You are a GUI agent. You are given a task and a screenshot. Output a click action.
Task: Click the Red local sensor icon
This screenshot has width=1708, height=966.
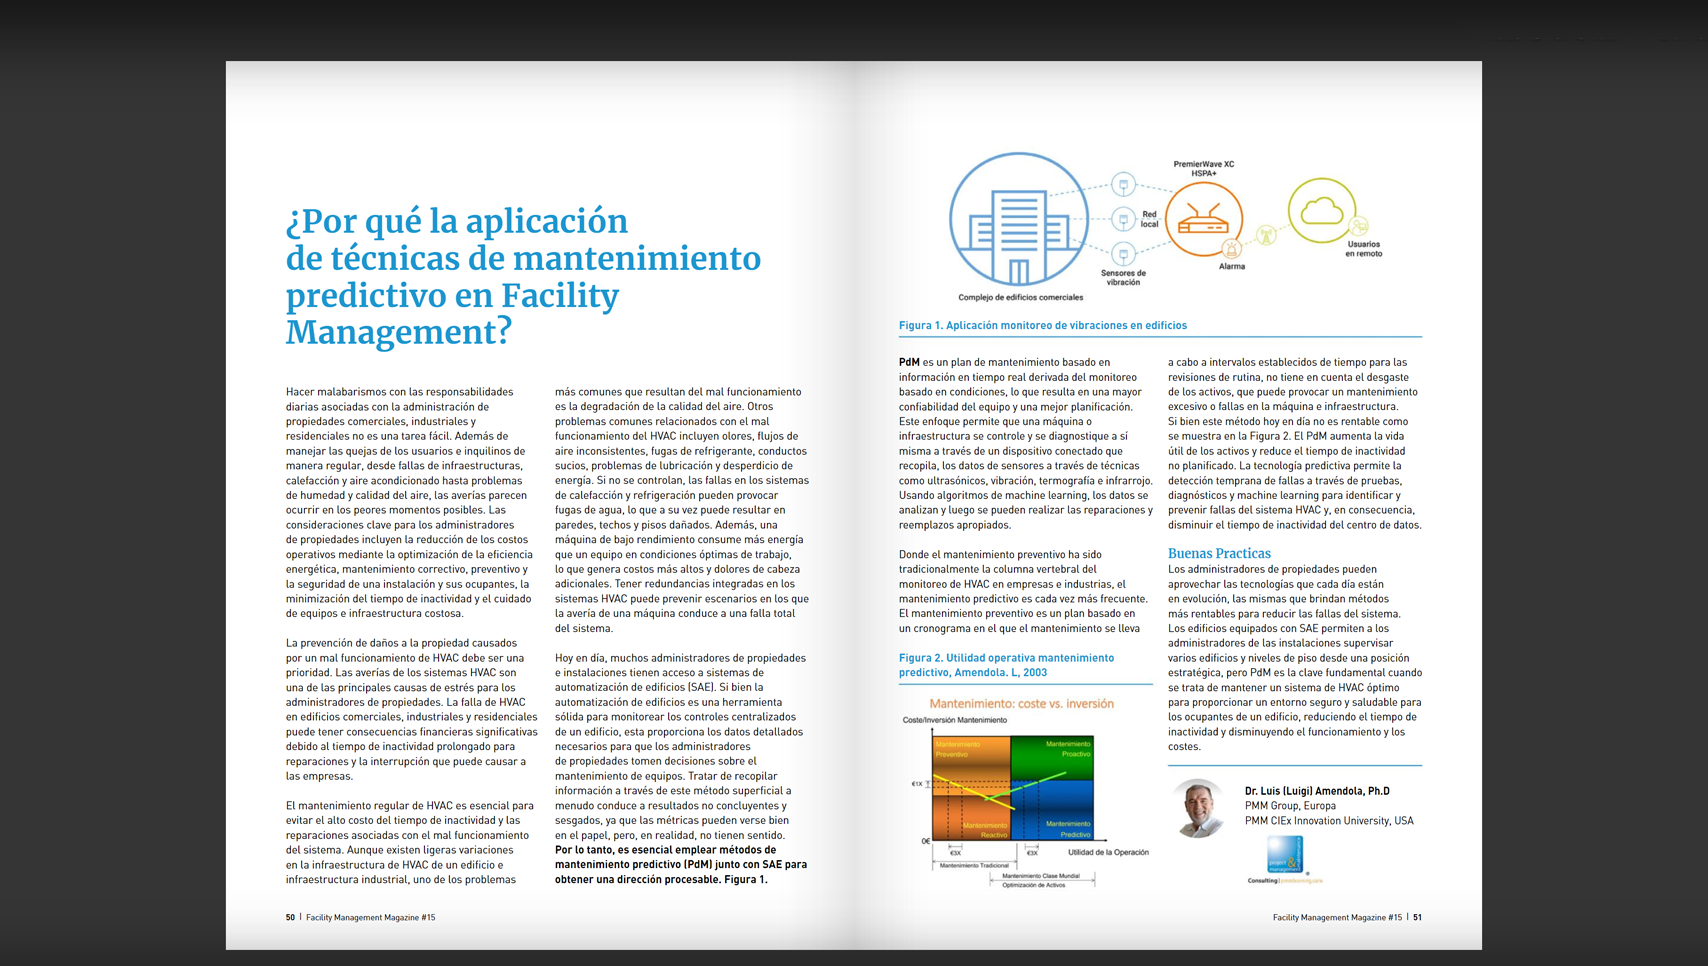point(1123,219)
